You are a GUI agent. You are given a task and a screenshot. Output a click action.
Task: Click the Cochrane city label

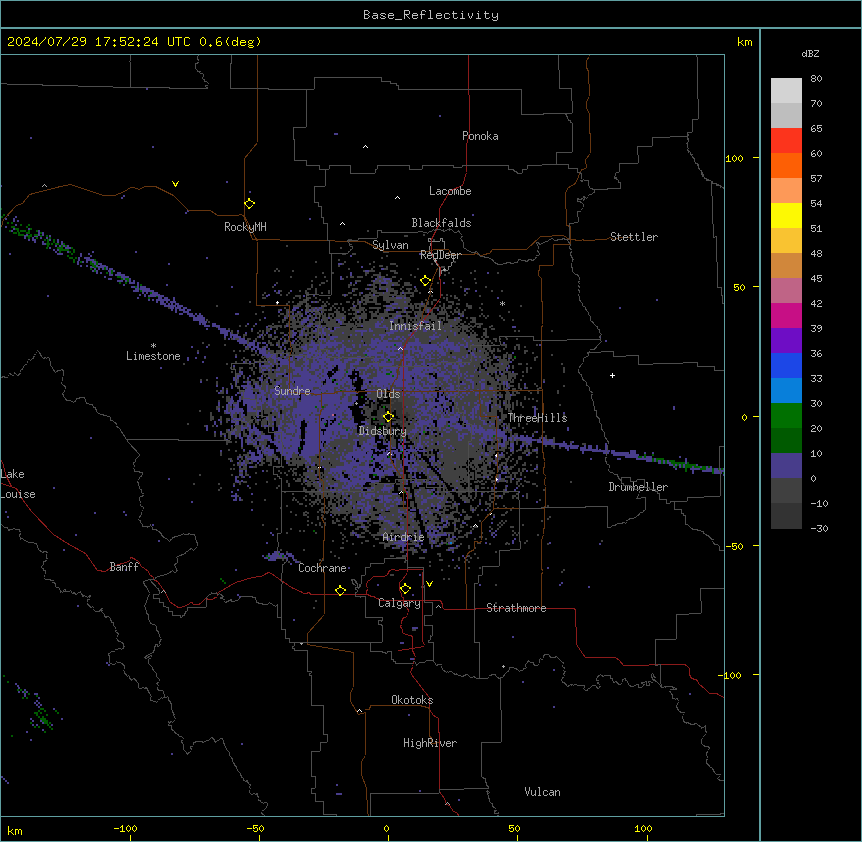[x=322, y=568]
